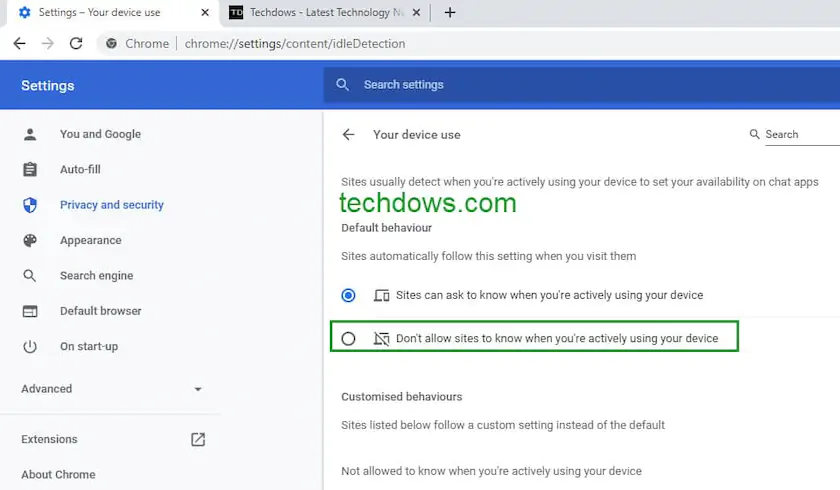Image resolution: width=840 pixels, height=490 pixels.
Task: Reload the current page
Action: coord(76,43)
